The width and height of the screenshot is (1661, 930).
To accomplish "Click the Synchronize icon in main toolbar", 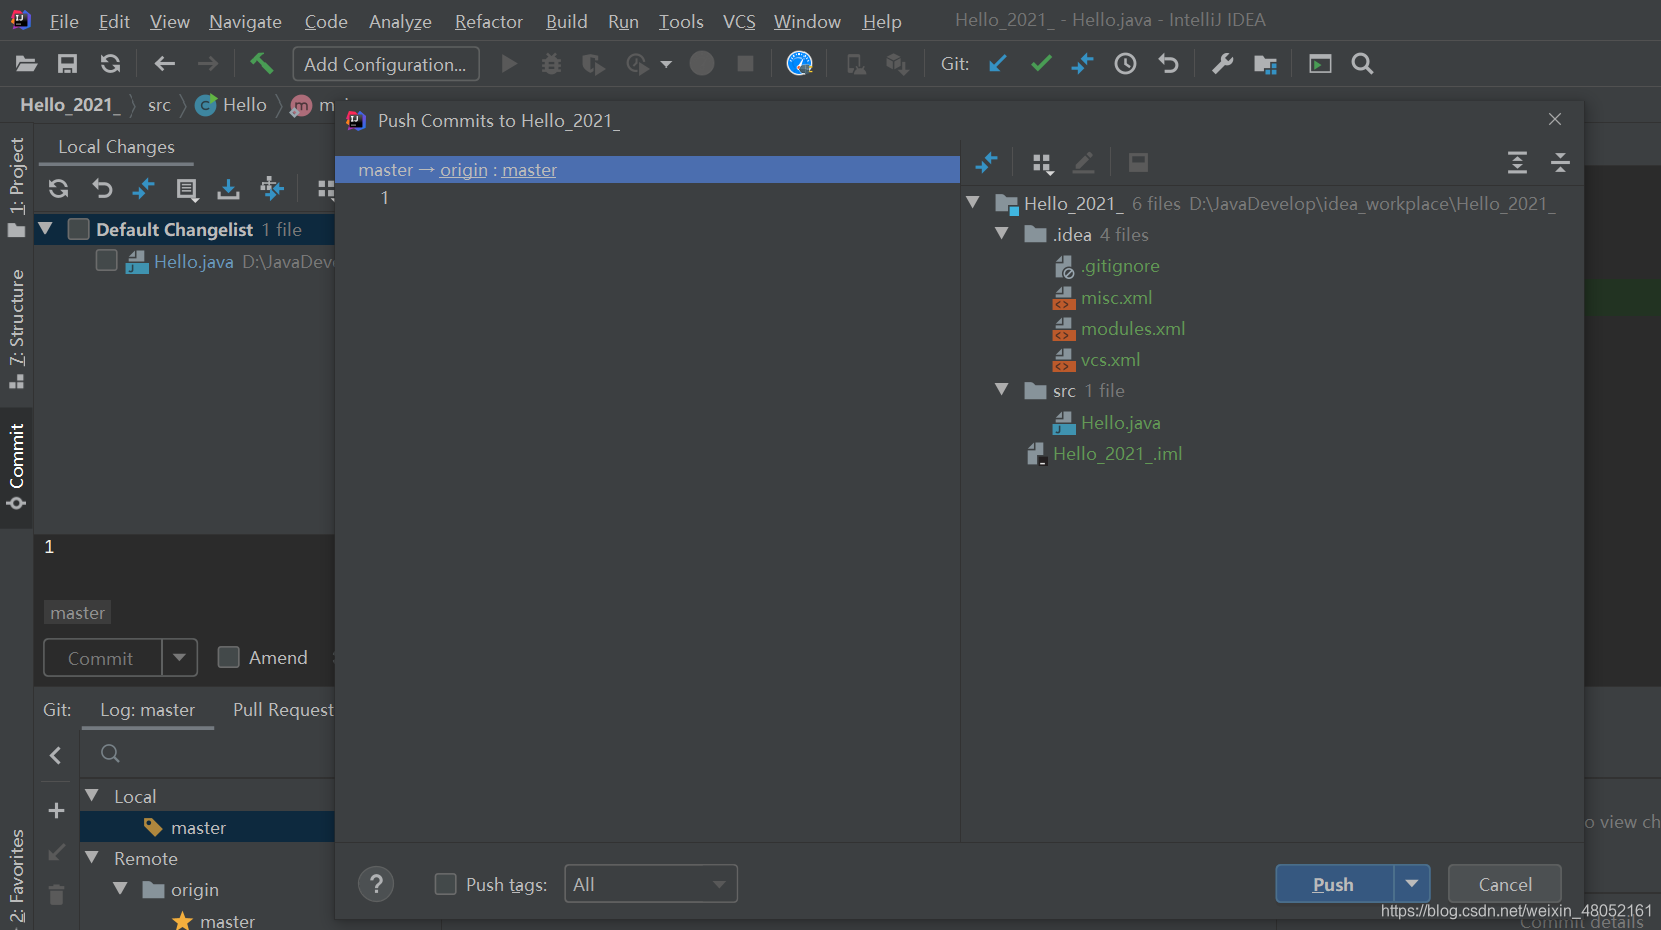I will pyautogui.click(x=110, y=64).
